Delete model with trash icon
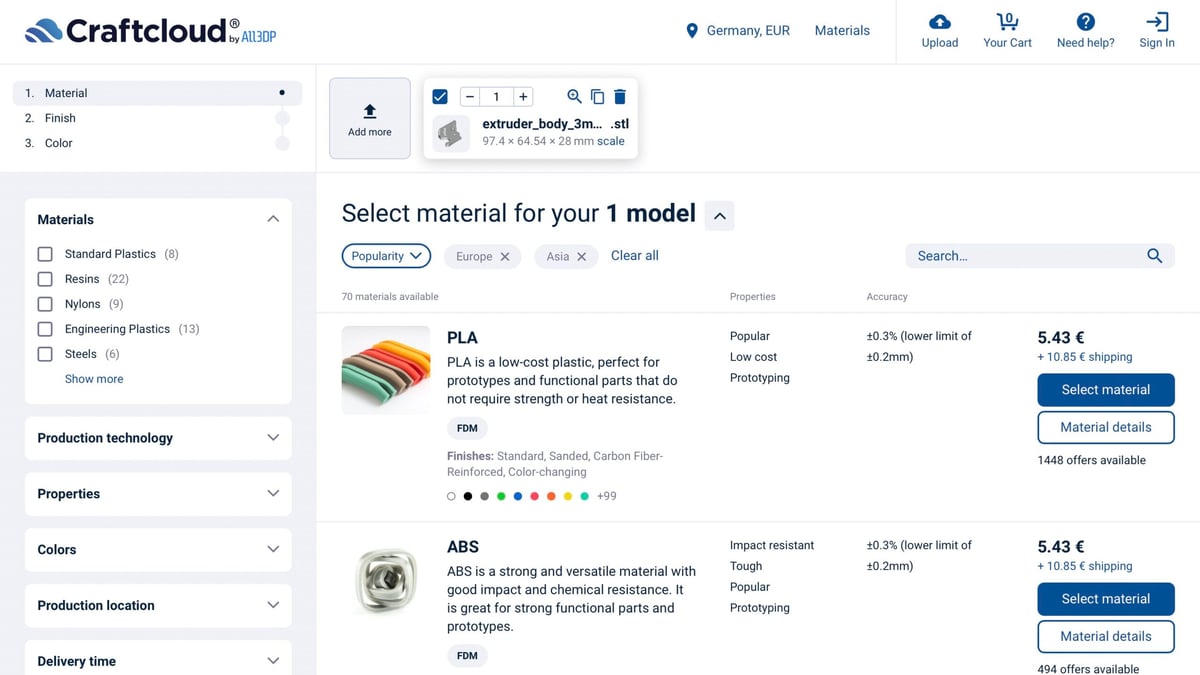This screenshot has height=675, width=1200. pos(620,96)
